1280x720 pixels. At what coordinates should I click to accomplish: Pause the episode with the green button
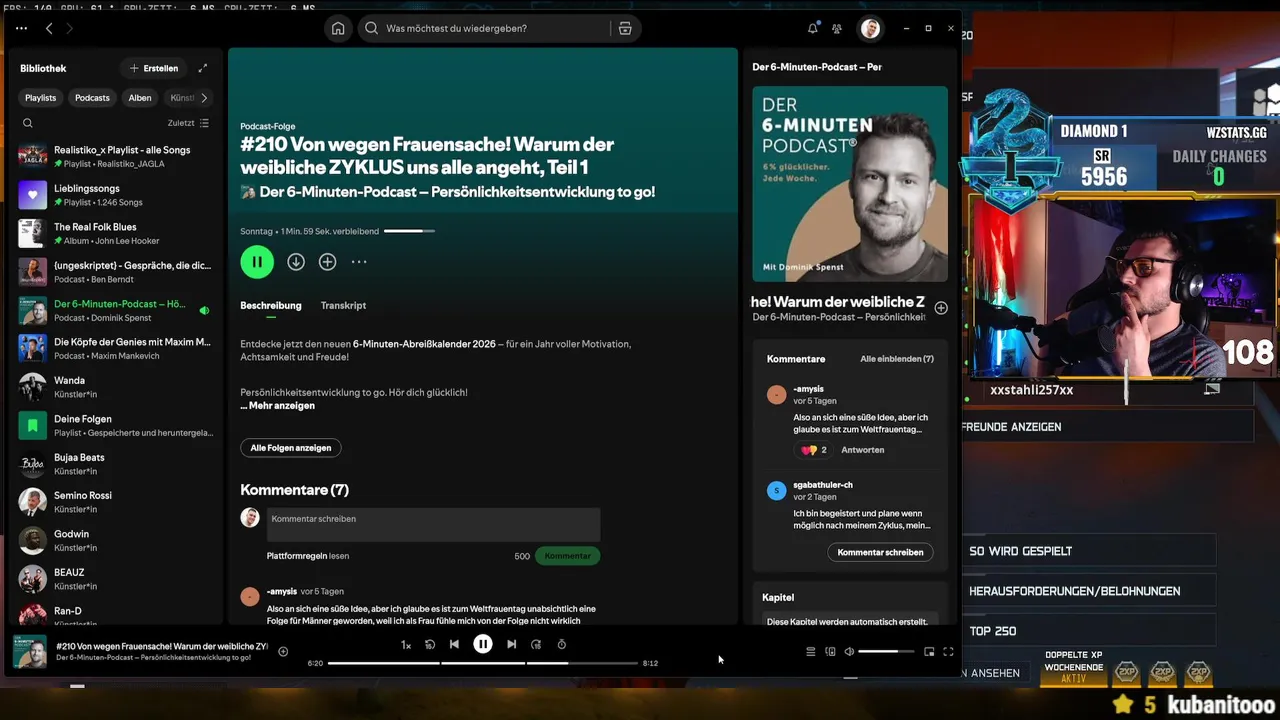257,261
